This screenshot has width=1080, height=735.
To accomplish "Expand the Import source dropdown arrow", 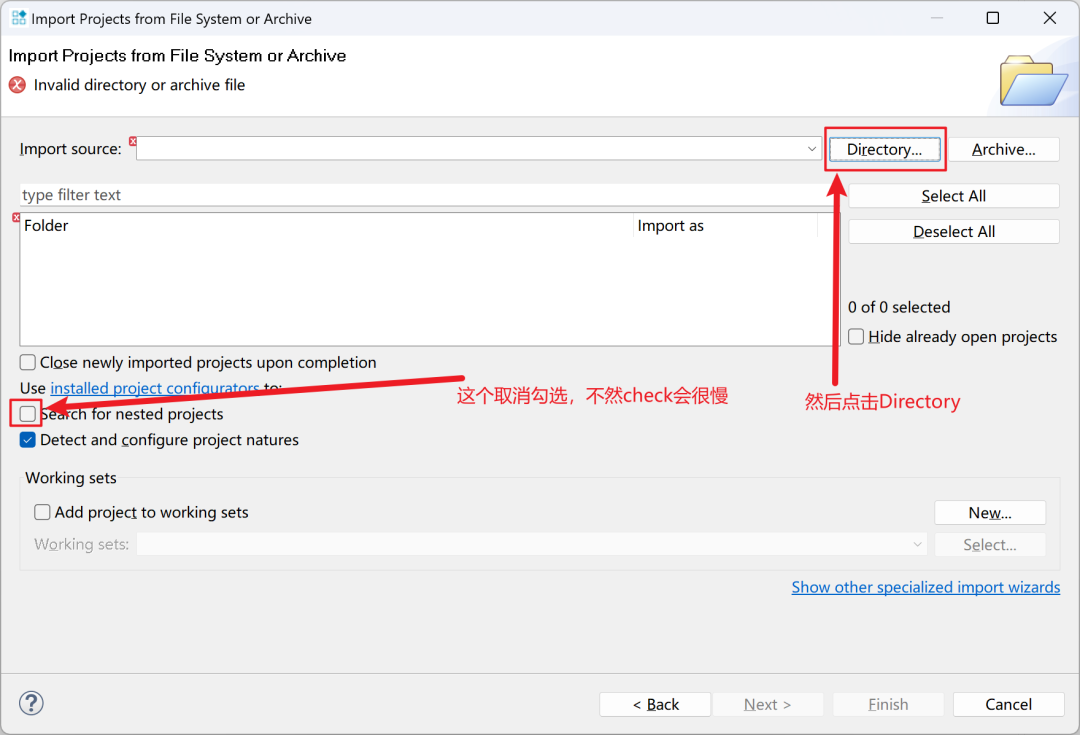I will (812, 149).
